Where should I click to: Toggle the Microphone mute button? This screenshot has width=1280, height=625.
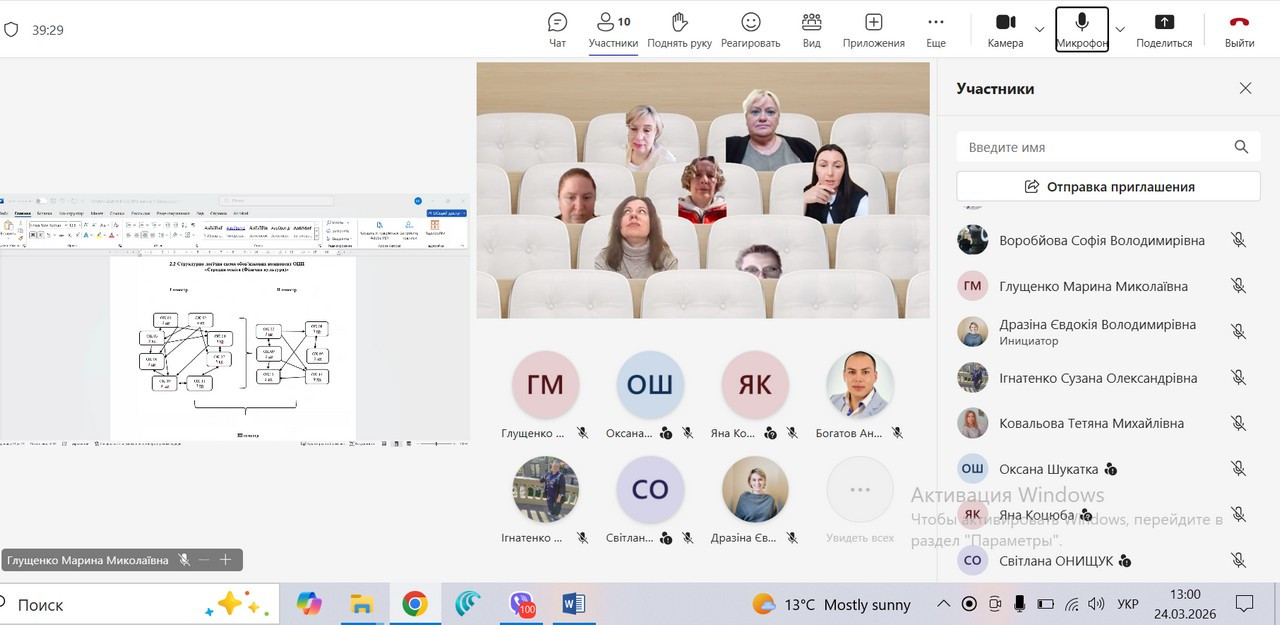1082,22
